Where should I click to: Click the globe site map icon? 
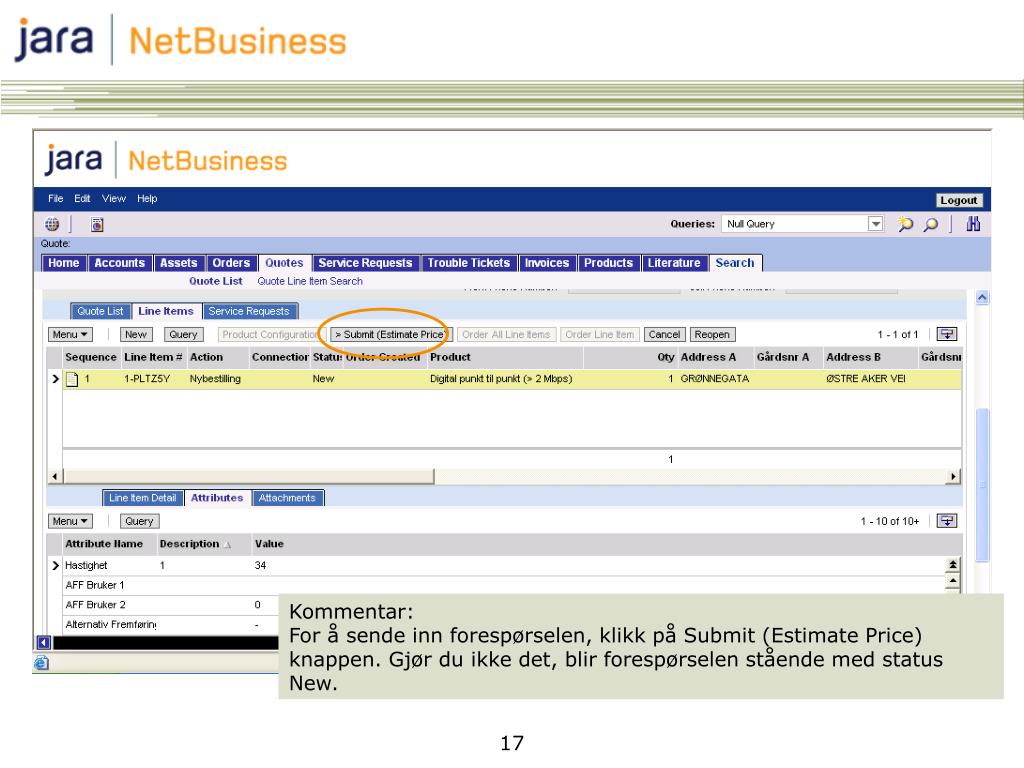pyautogui.click(x=52, y=225)
